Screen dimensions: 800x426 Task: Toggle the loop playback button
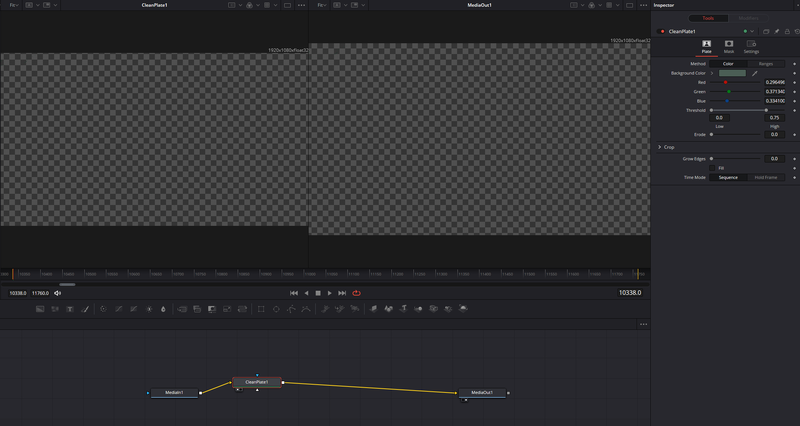click(x=355, y=293)
